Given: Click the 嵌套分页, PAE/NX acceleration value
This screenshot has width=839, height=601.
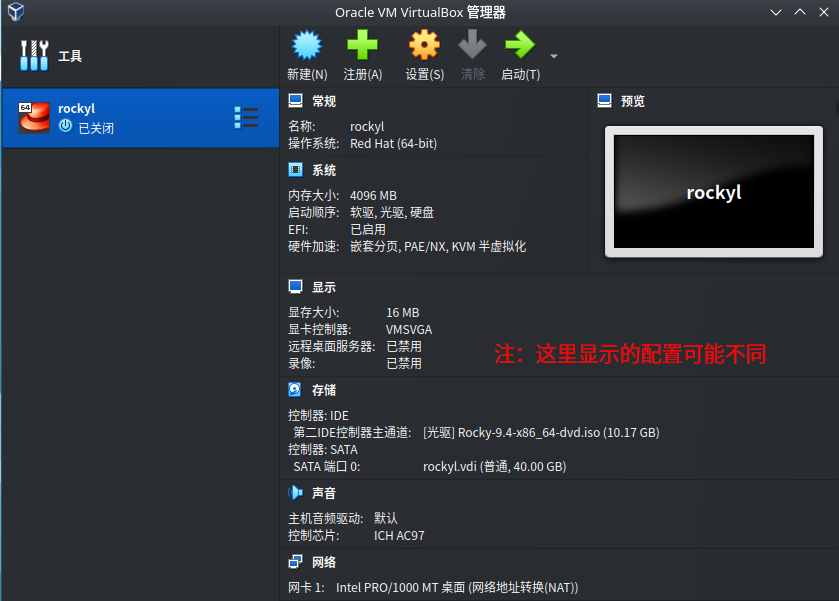Looking at the screenshot, I should tap(438, 247).
